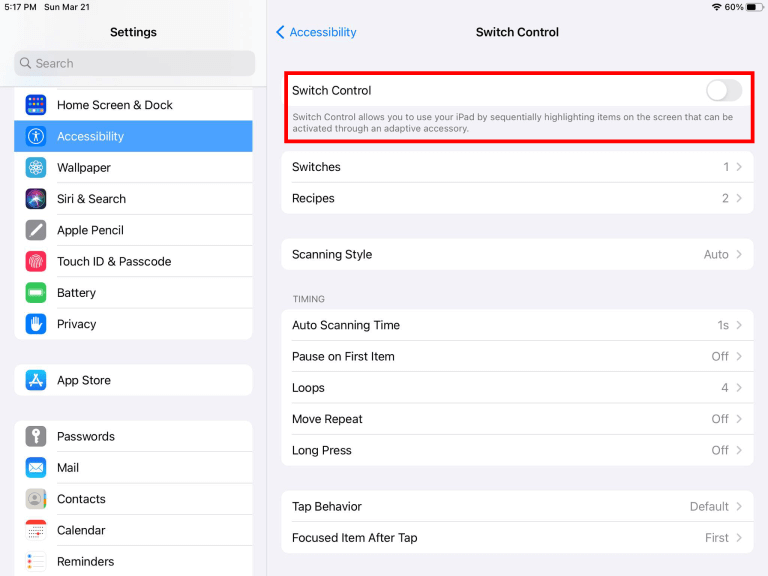This screenshot has width=768, height=576.
Task: Tap the App Store icon
Action: pos(36,380)
